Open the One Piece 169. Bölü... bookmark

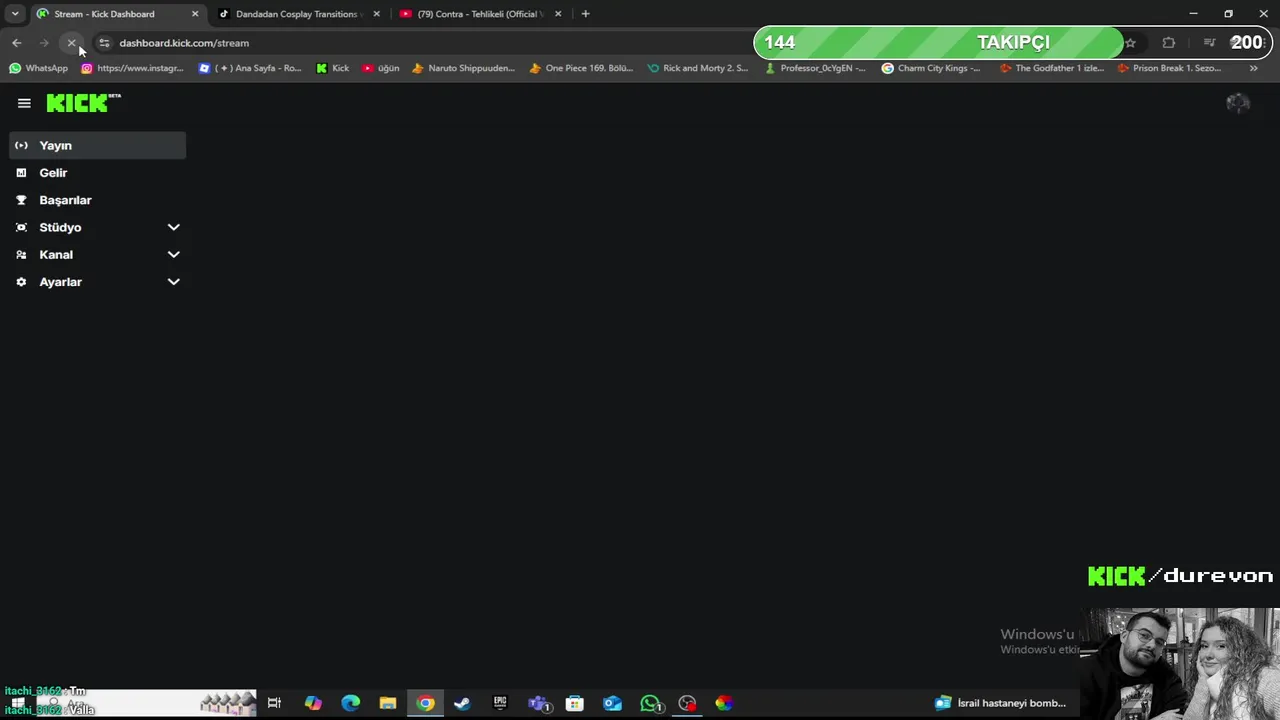coord(581,68)
